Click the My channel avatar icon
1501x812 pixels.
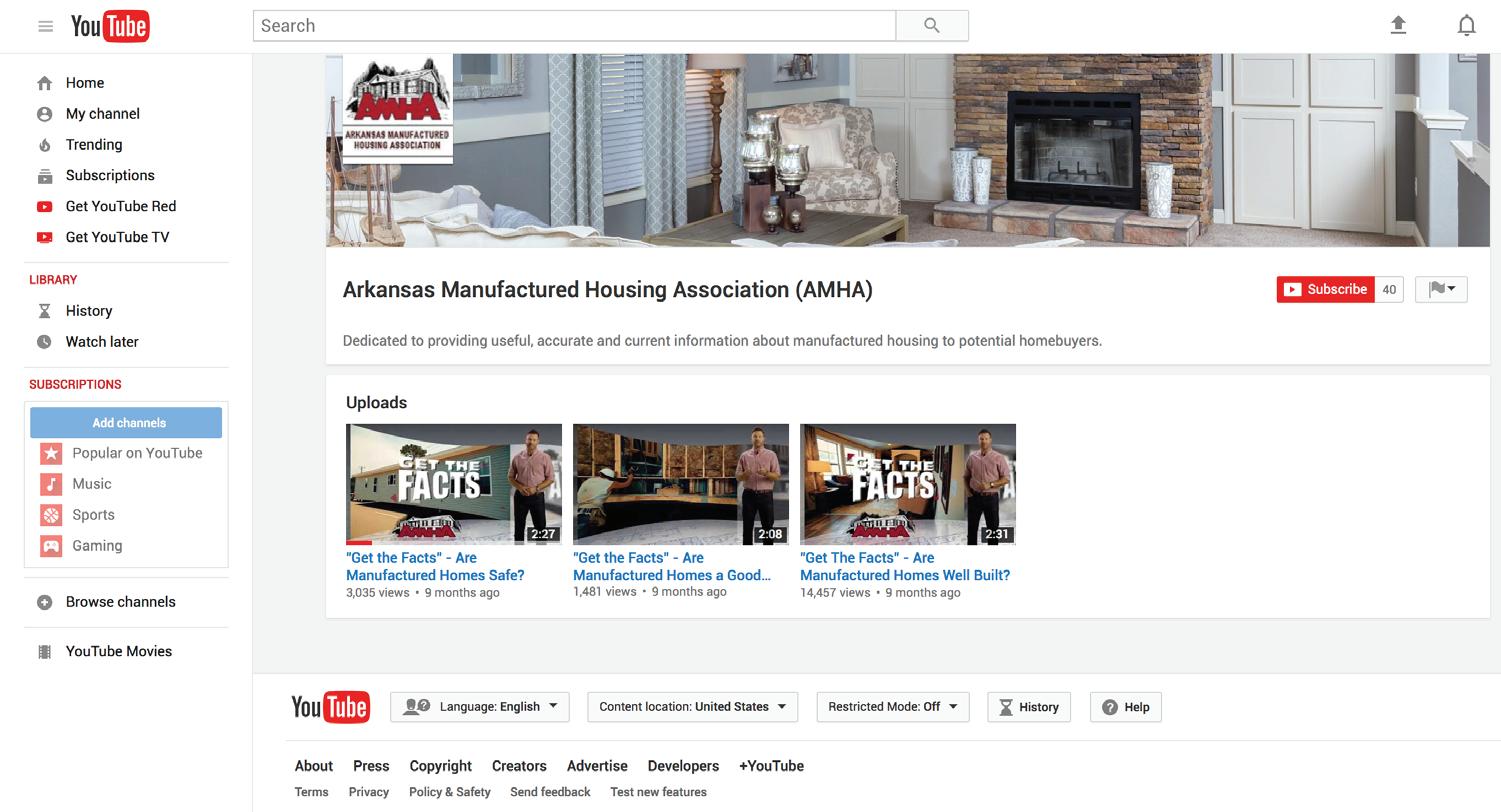[x=44, y=114]
